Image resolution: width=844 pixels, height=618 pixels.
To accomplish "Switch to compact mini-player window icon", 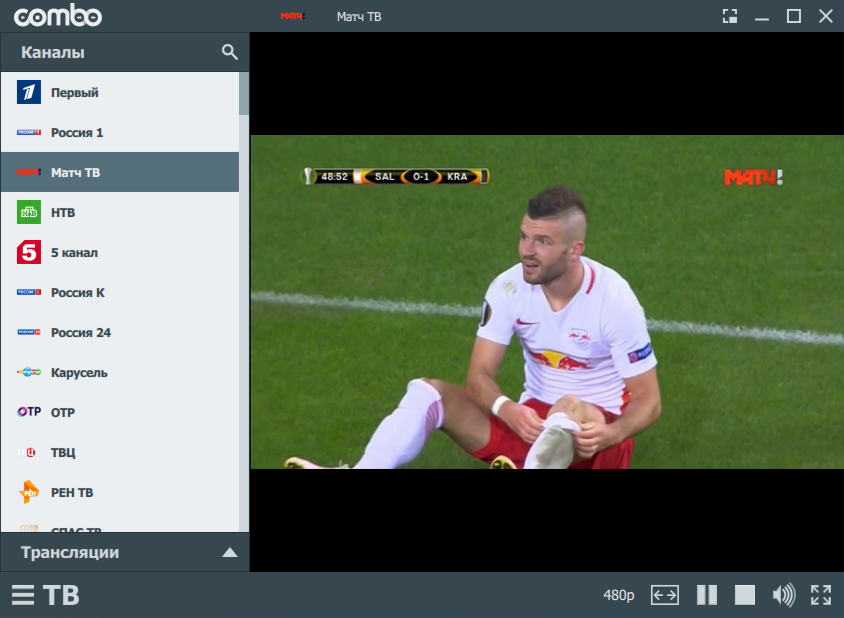I will [x=730, y=16].
